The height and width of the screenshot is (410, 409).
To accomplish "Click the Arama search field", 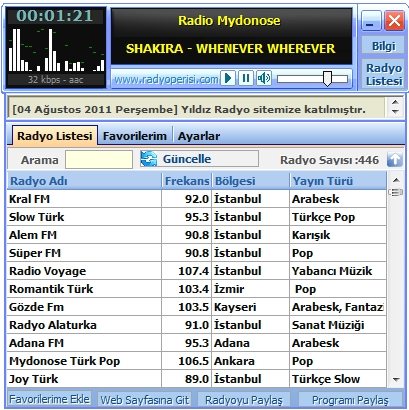I will 99,159.
